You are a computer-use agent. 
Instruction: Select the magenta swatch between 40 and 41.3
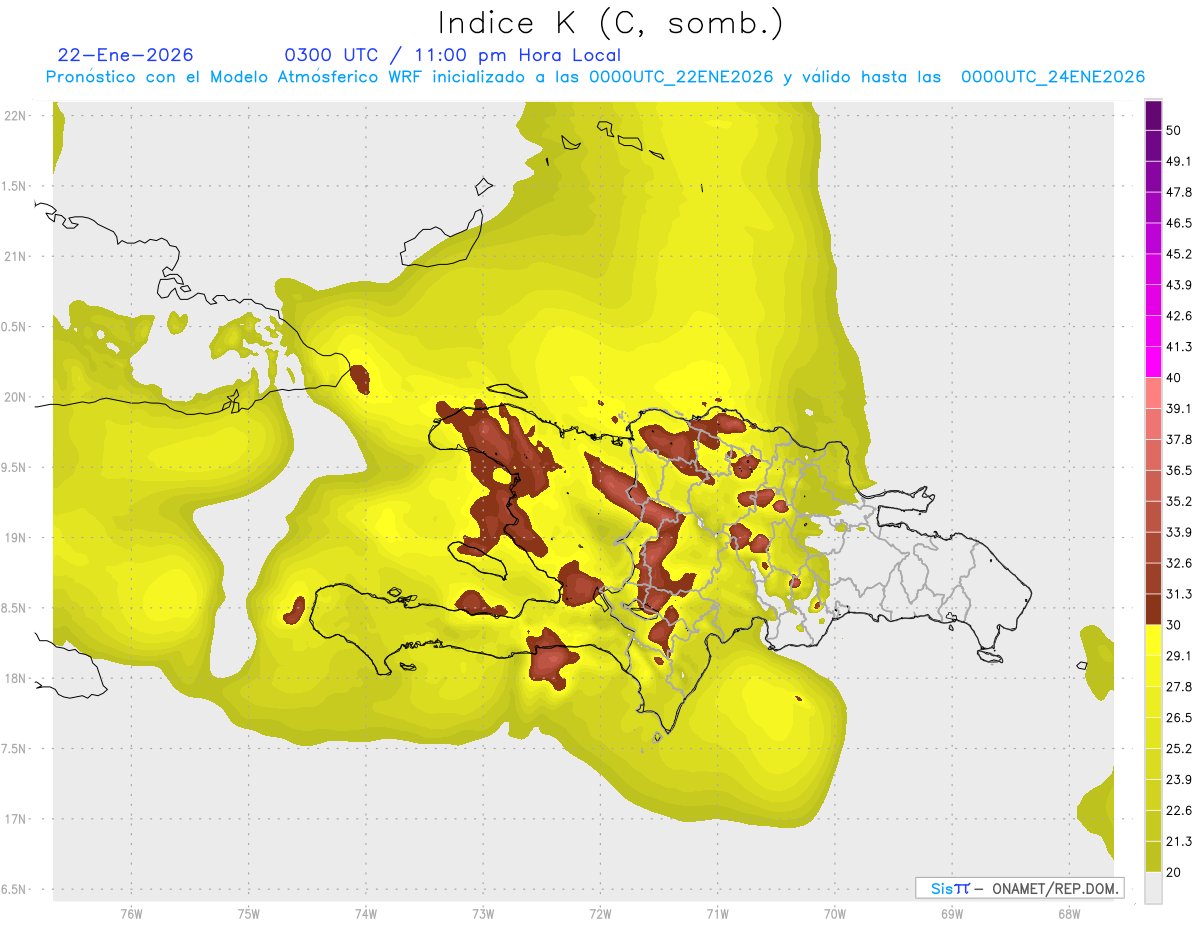(x=1153, y=362)
